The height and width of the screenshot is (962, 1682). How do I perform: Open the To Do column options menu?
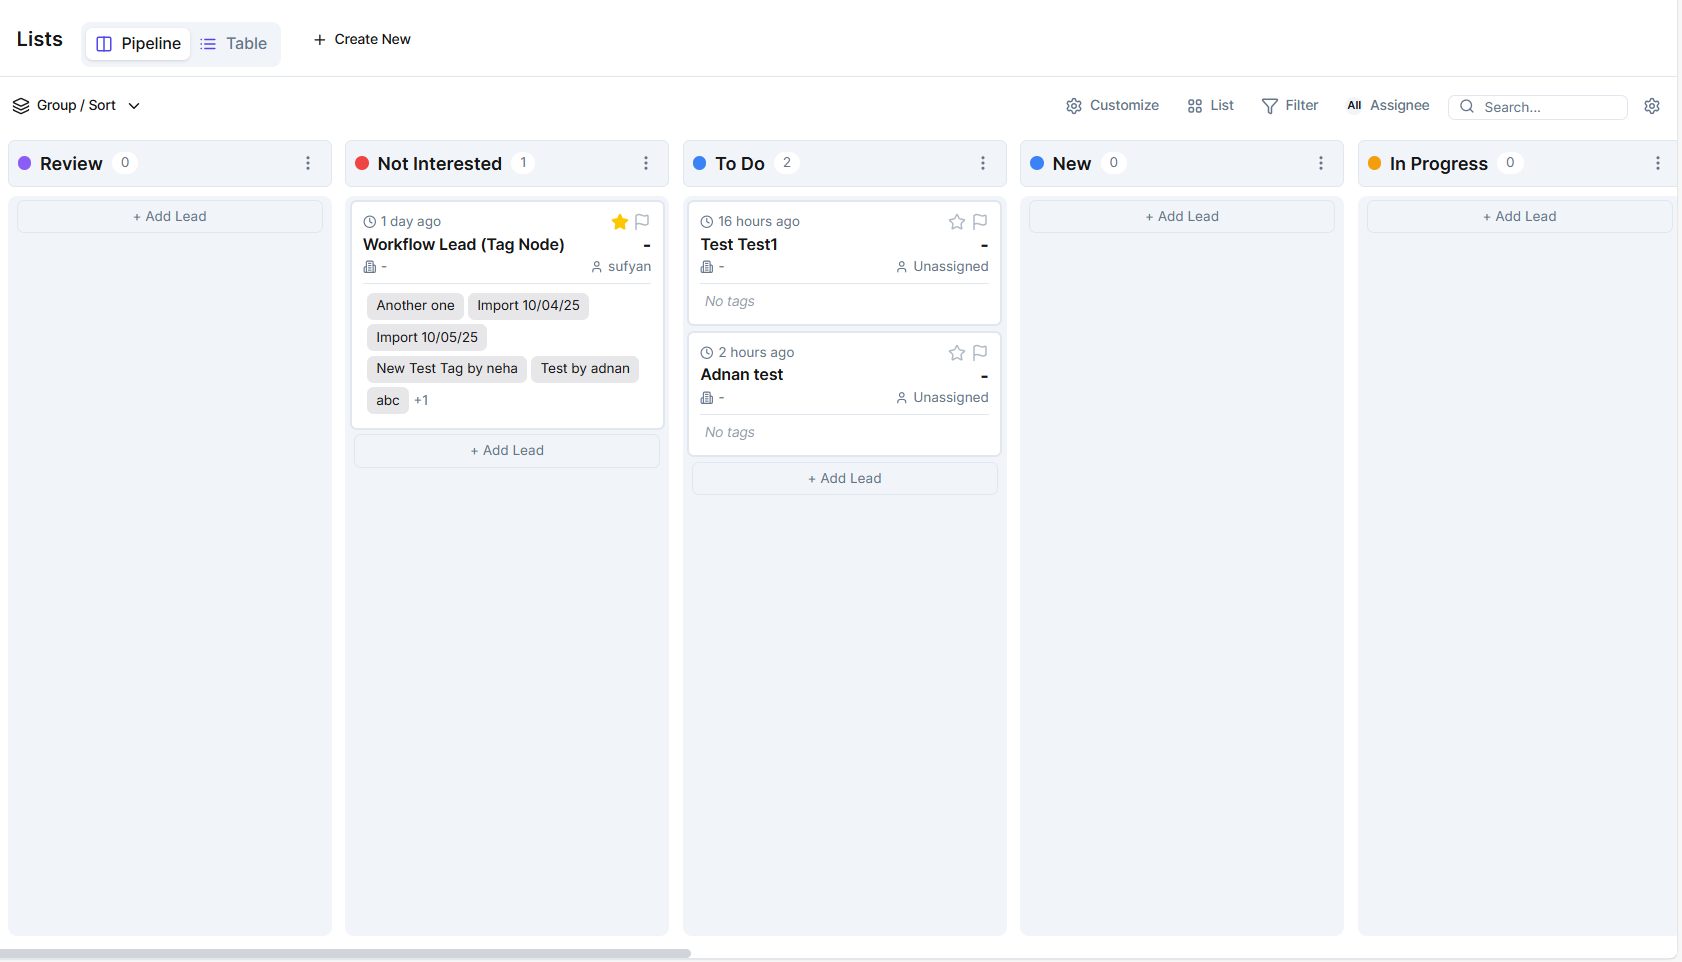(x=983, y=163)
